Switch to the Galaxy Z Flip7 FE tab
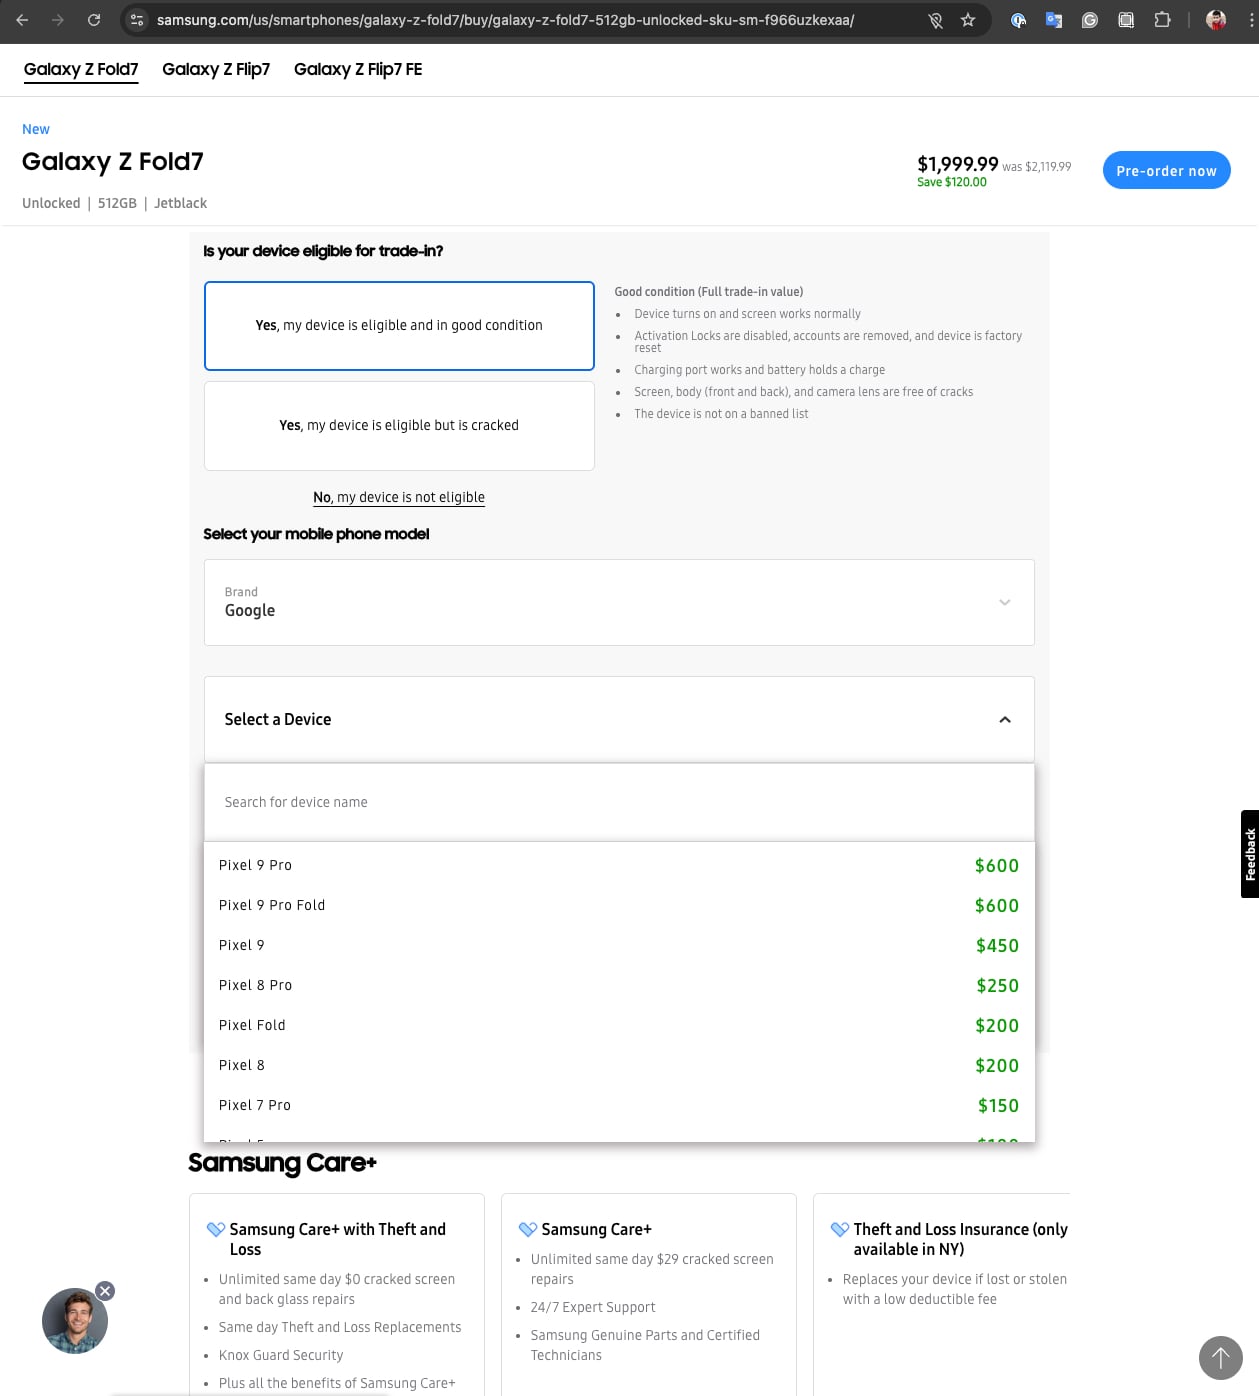 click(x=358, y=69)
